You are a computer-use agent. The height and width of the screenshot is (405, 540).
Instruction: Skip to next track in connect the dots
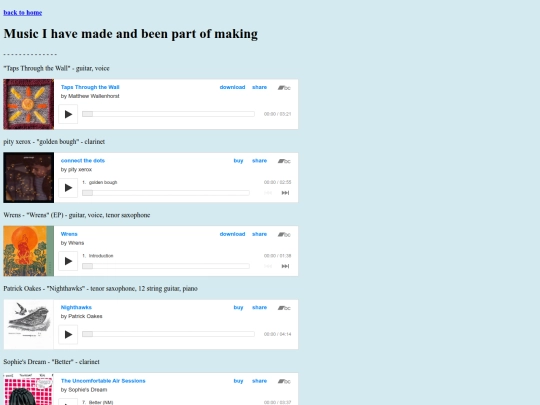[x=285, y=193]
